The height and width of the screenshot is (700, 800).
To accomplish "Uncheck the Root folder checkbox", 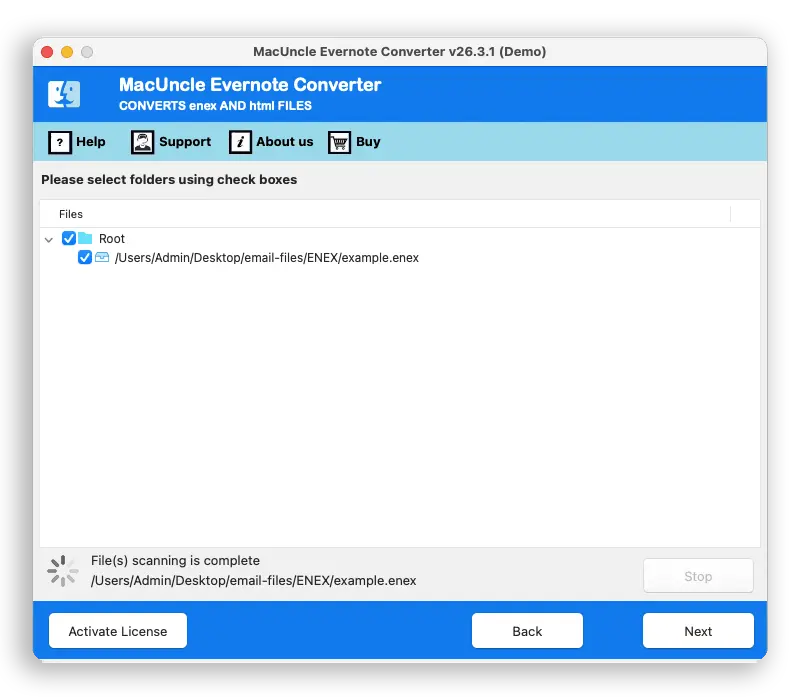I will 69,238.
